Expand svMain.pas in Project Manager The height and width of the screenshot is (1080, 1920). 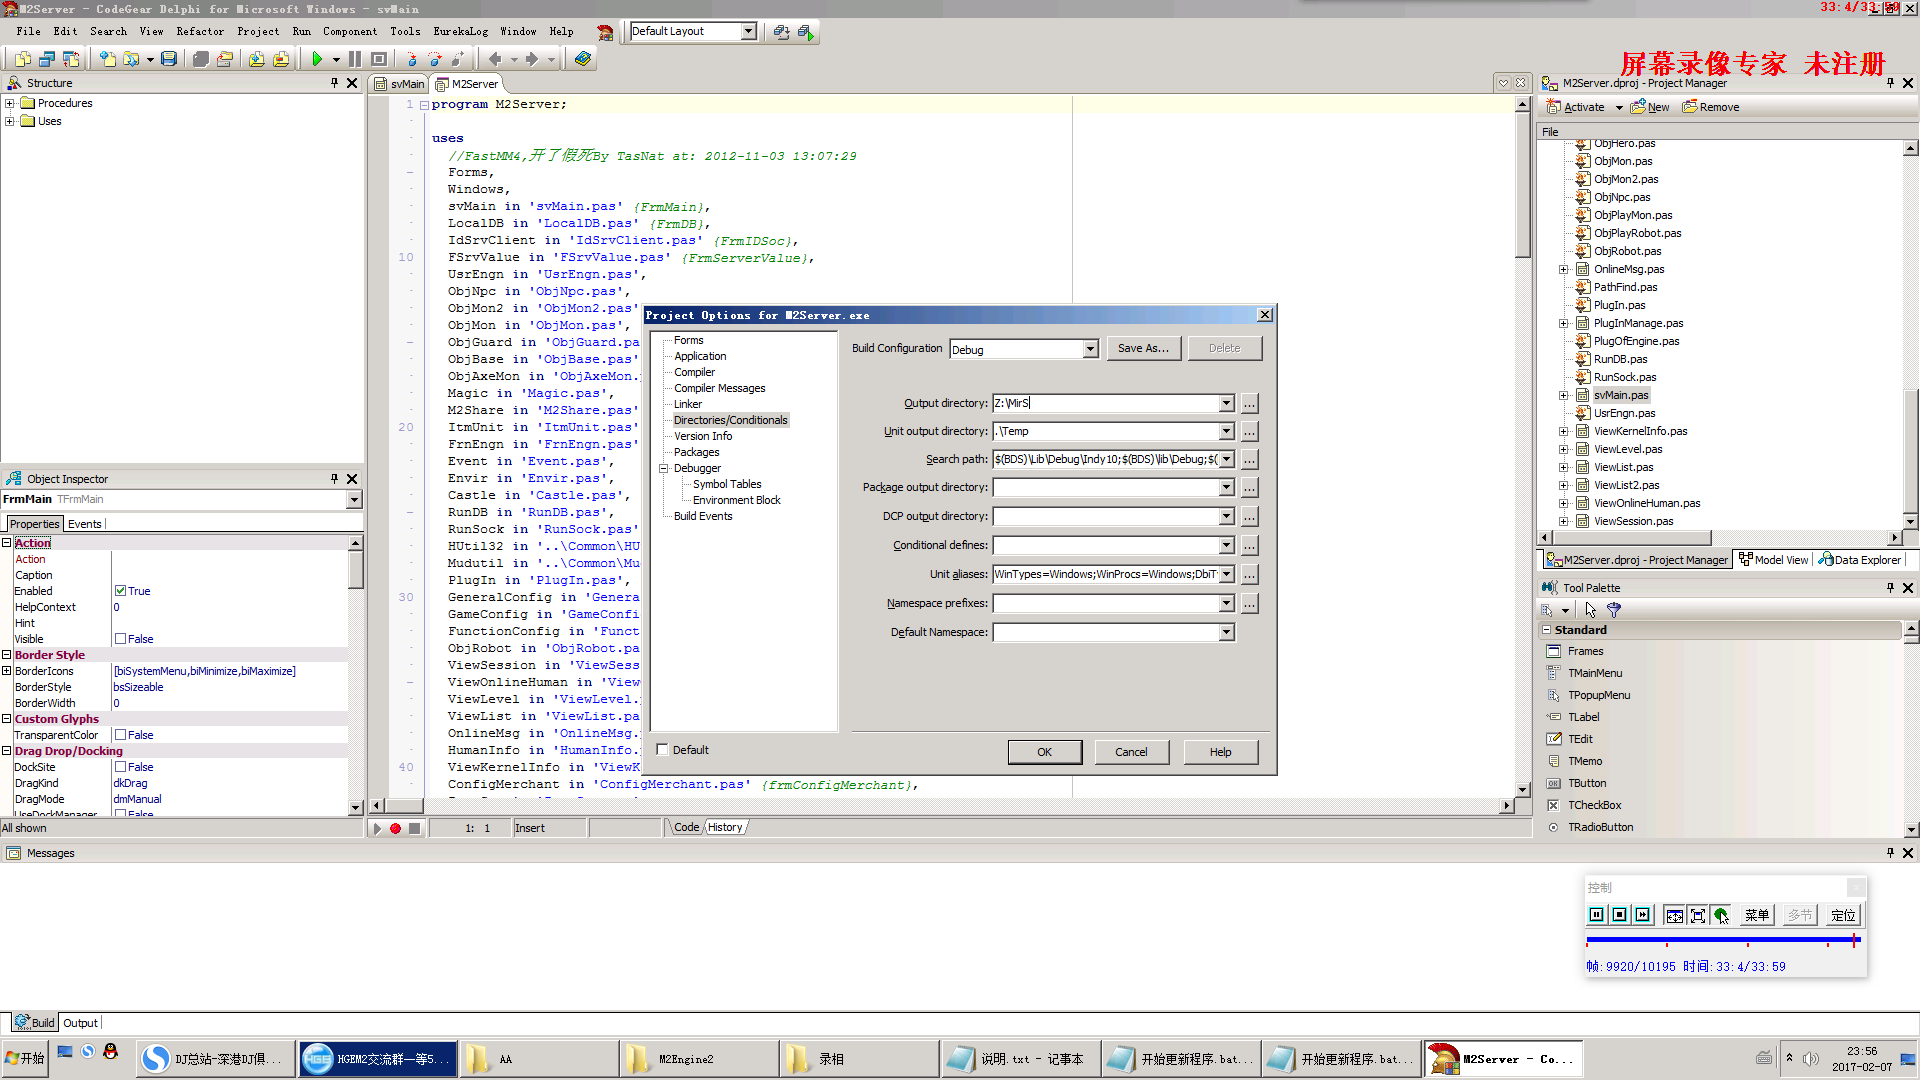(1563, 395)
